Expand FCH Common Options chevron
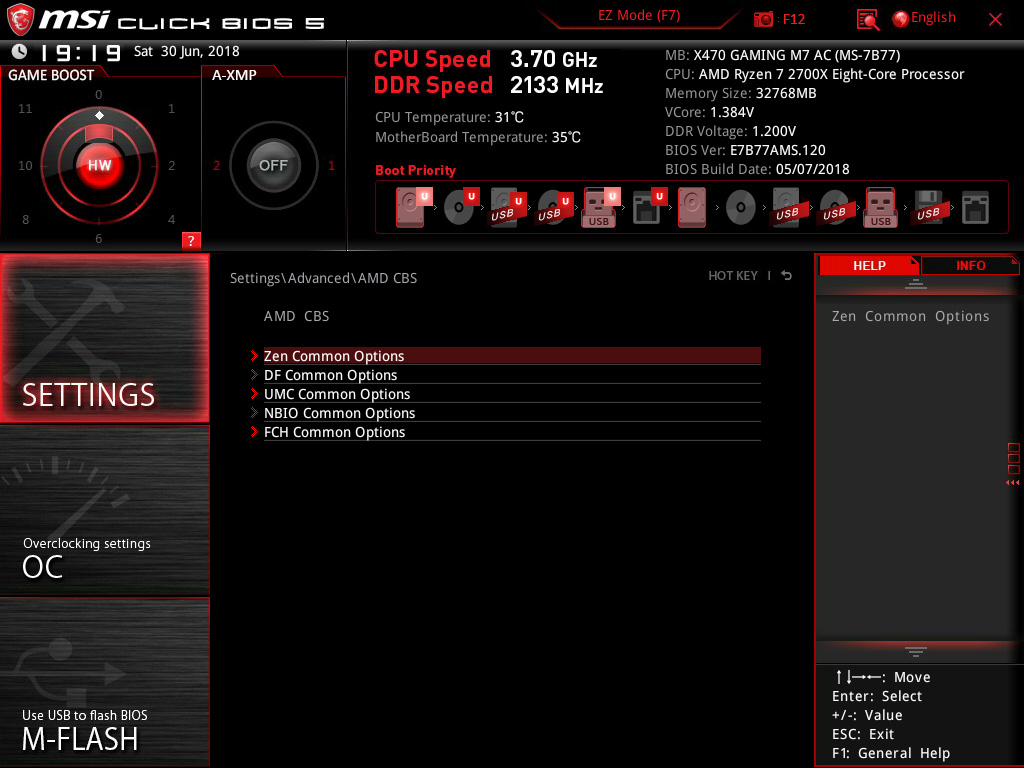Image resolution: width=1024 pixels, height=768 pixels. [254, 432]
